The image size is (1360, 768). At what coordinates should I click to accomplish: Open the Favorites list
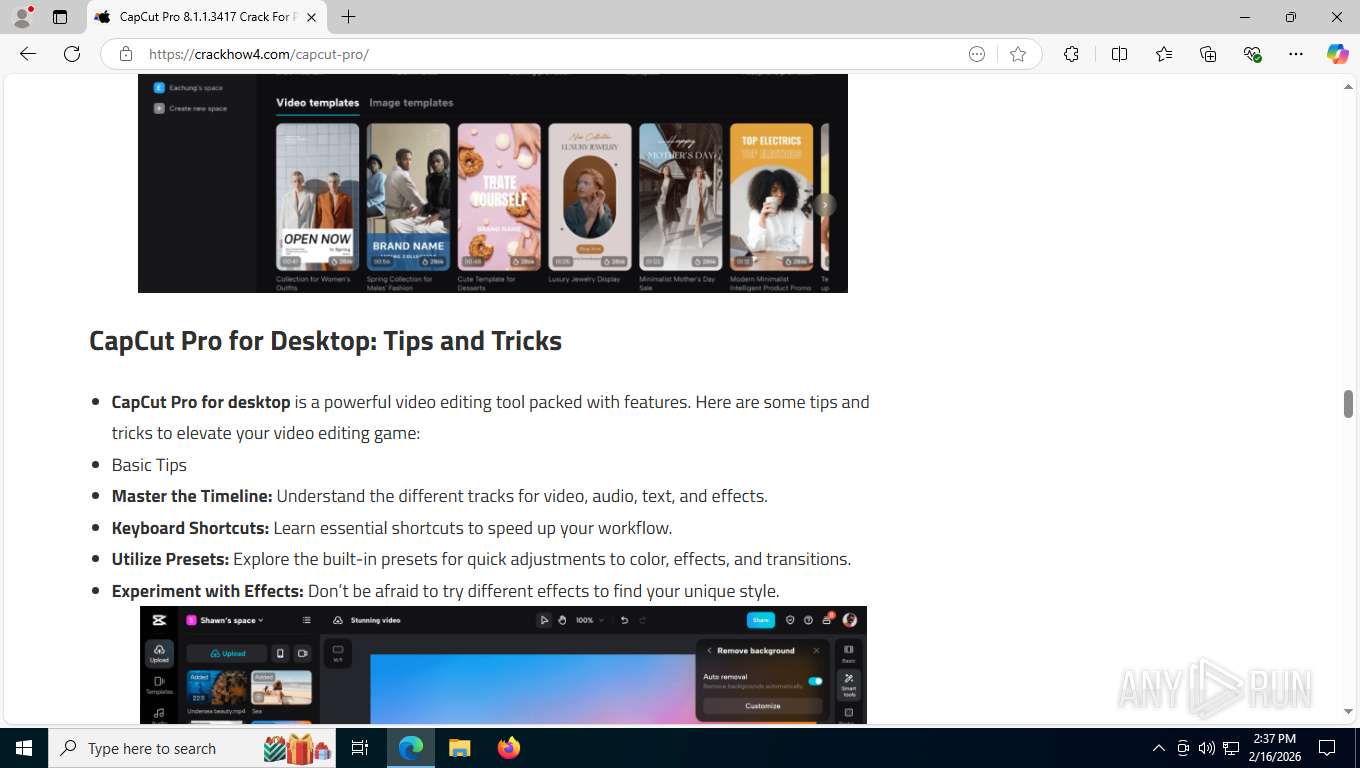pos(1164,54)
